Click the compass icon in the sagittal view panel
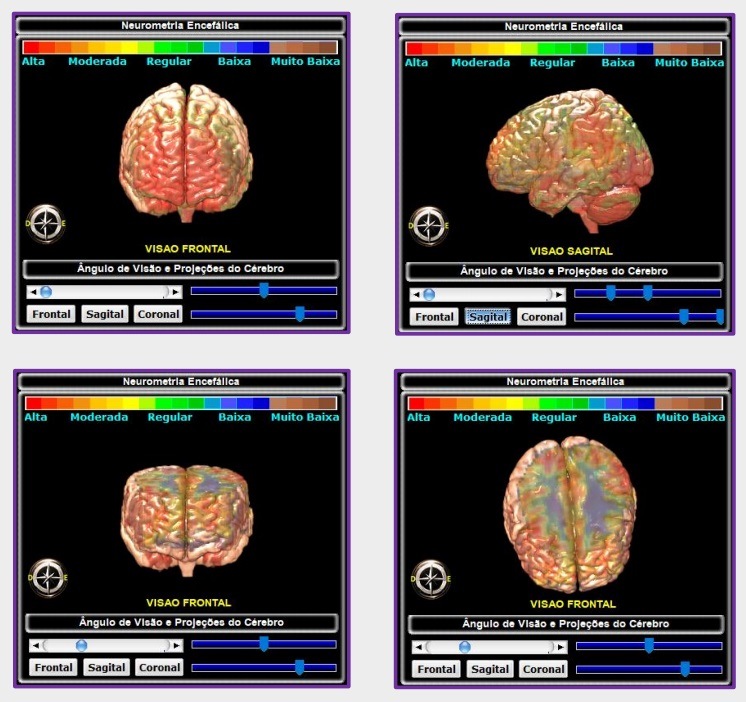Viewport: 746px width, 702px height. point(429,226)
